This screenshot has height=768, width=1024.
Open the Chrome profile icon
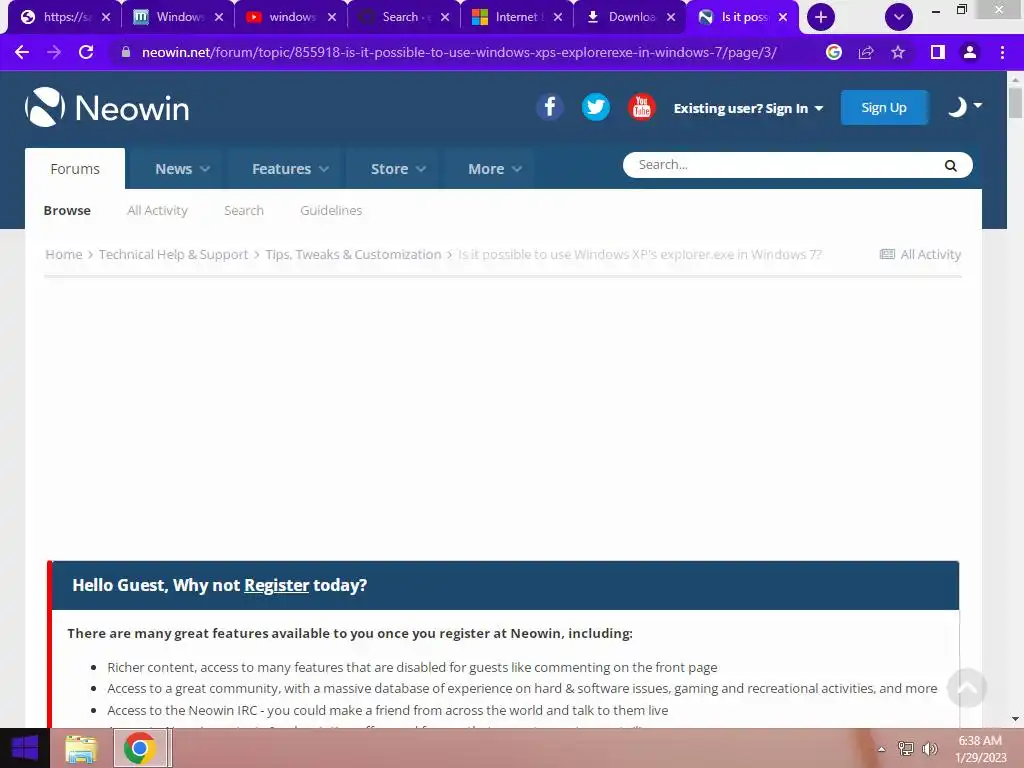pyautogui.click(x=970, y=52)
